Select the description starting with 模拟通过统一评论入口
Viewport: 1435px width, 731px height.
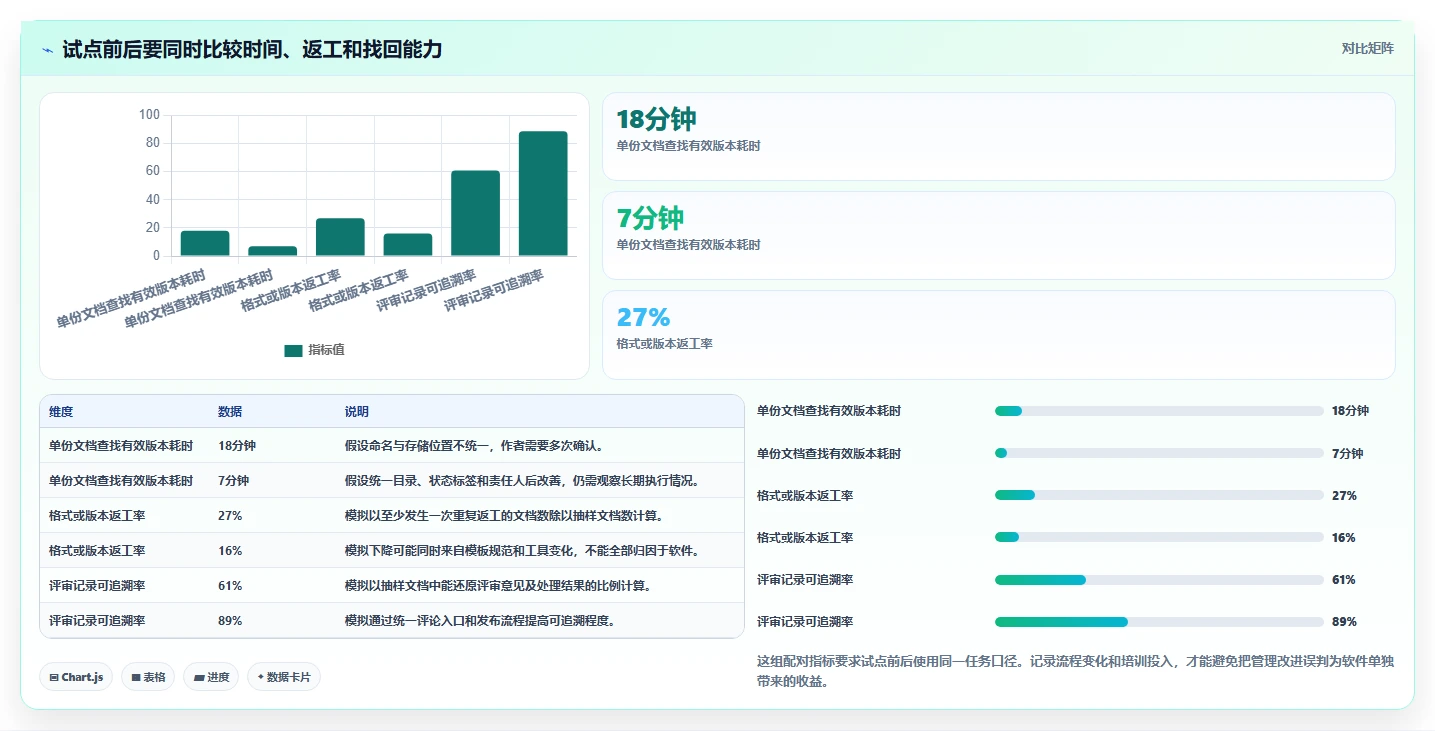pos(480,621)
